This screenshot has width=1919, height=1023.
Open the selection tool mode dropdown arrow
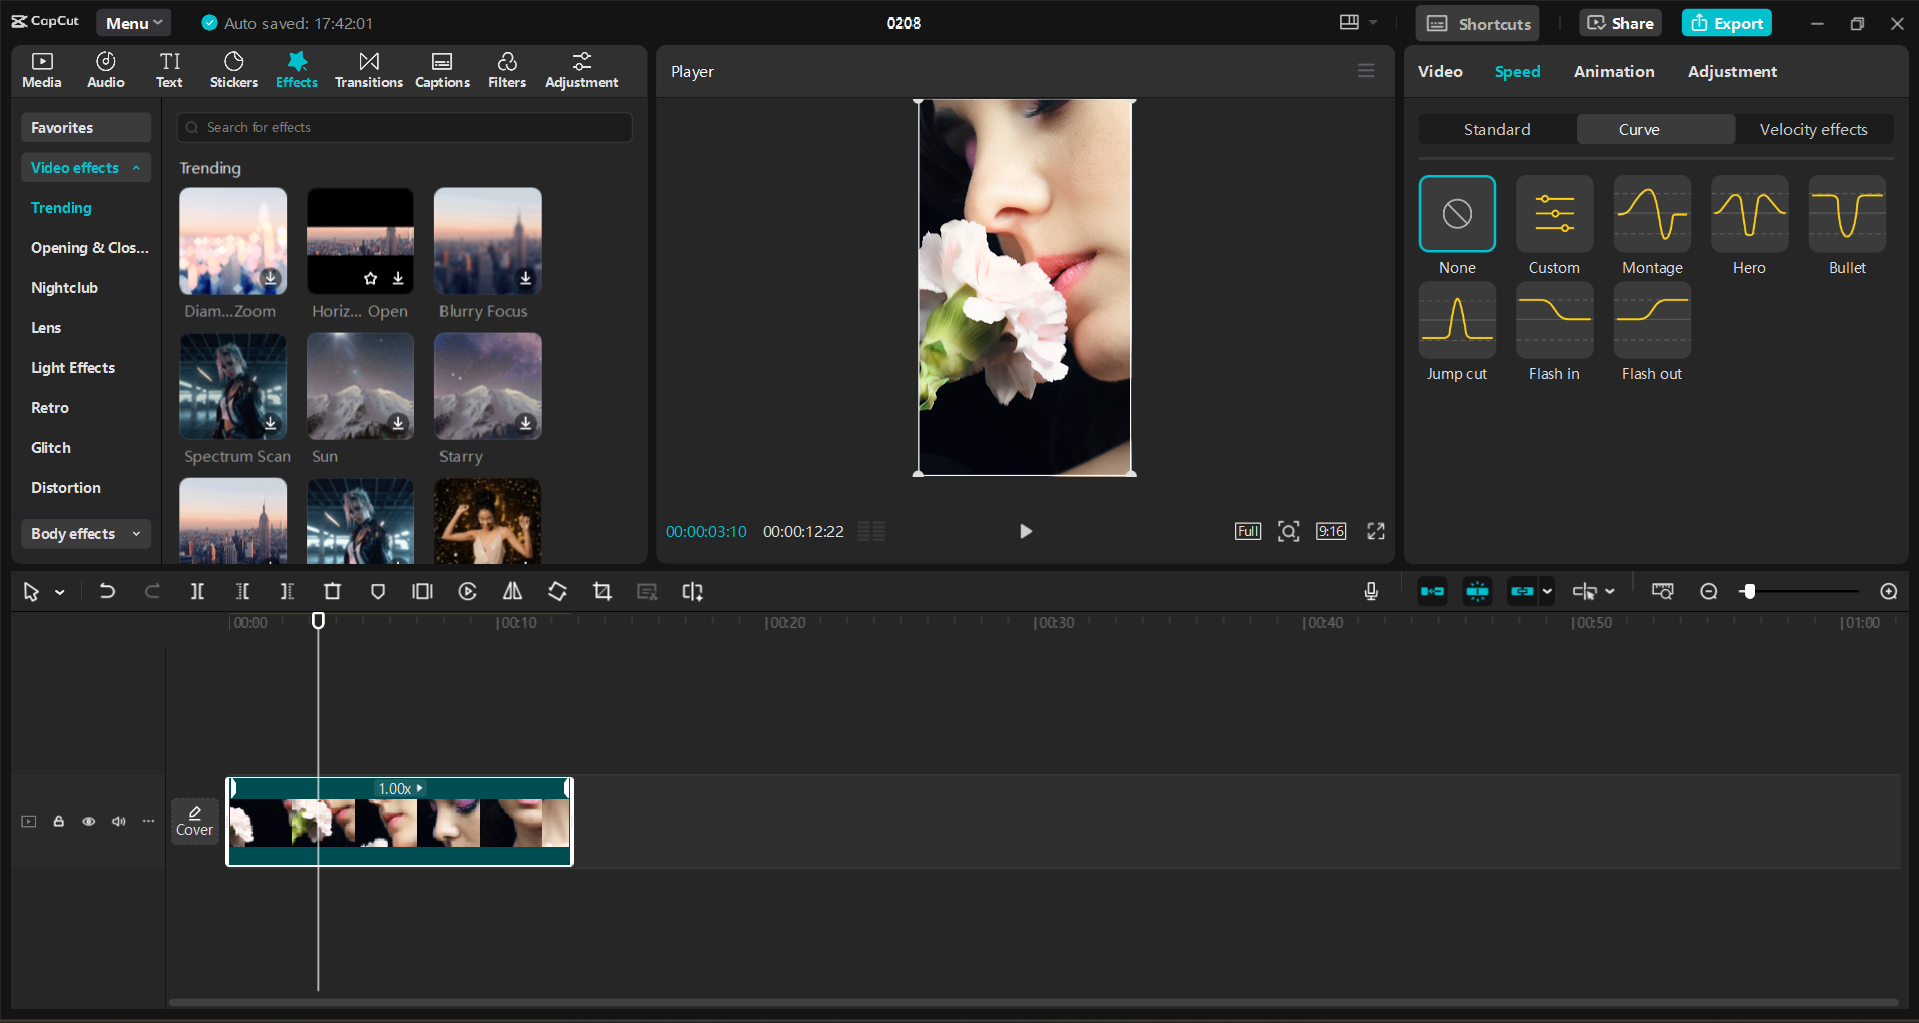[60, 593]
